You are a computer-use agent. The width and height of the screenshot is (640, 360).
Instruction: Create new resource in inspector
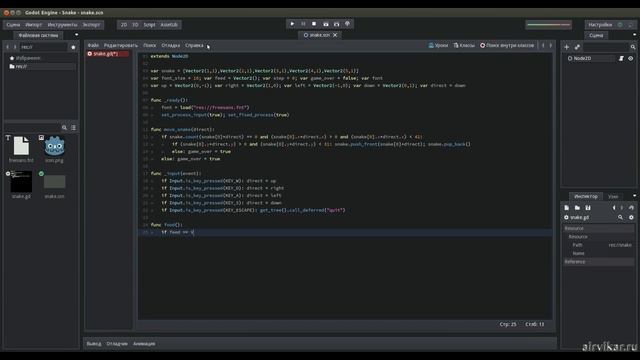pyautogui.click(x=567, y=208)
